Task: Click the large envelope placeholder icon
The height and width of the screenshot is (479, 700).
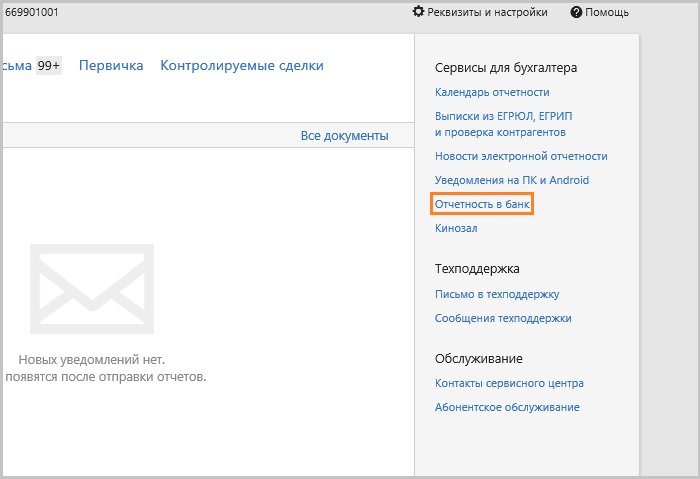Action: (x=92, y=289)
